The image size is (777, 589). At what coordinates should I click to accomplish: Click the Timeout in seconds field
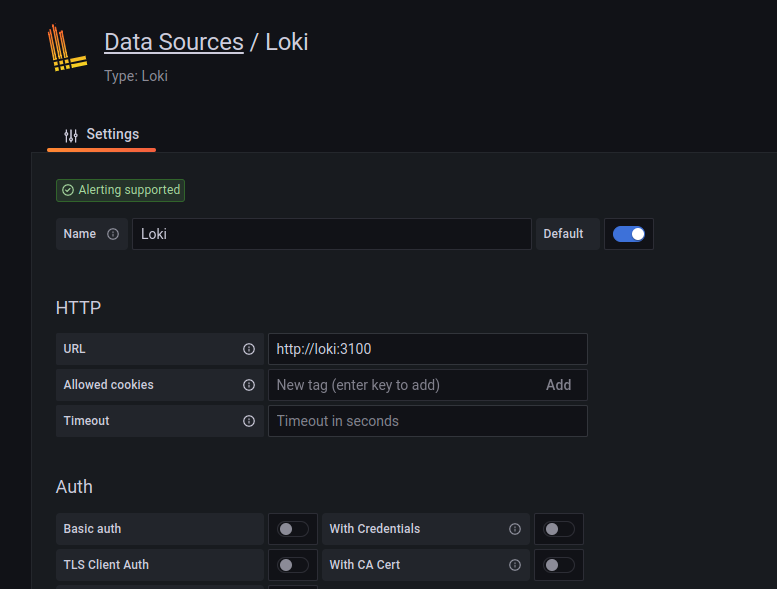(x=428, y=421)
